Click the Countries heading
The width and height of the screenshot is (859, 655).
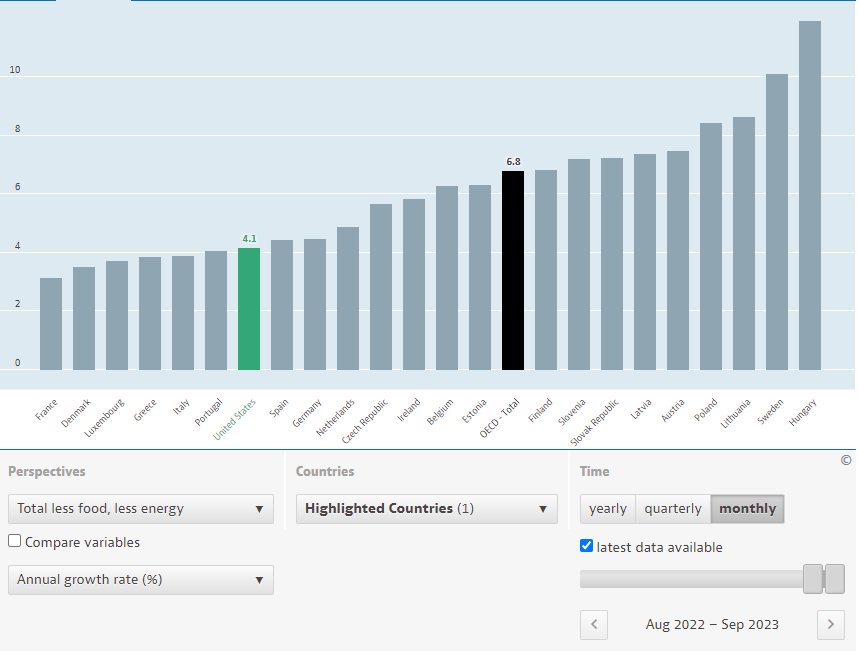click(326, 473)
